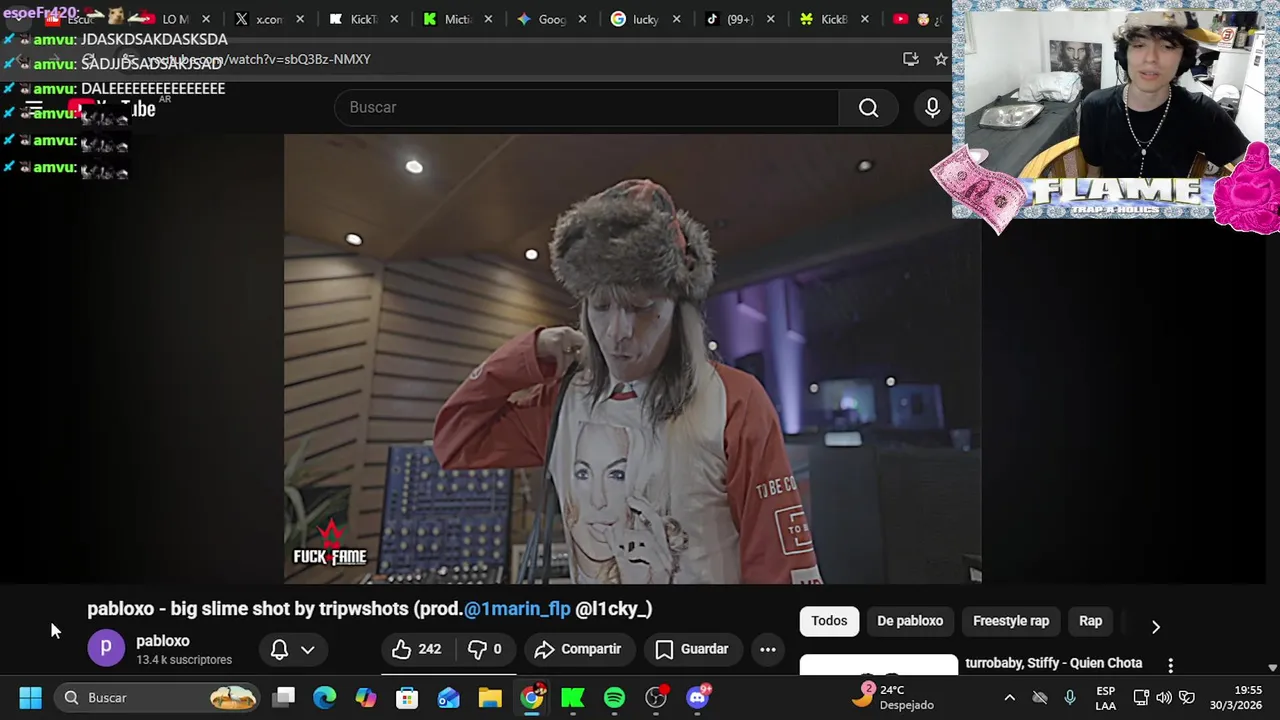The image size is (1280, 720).
Task: Open Spotify from the taskbar
Action: point(614,697)
